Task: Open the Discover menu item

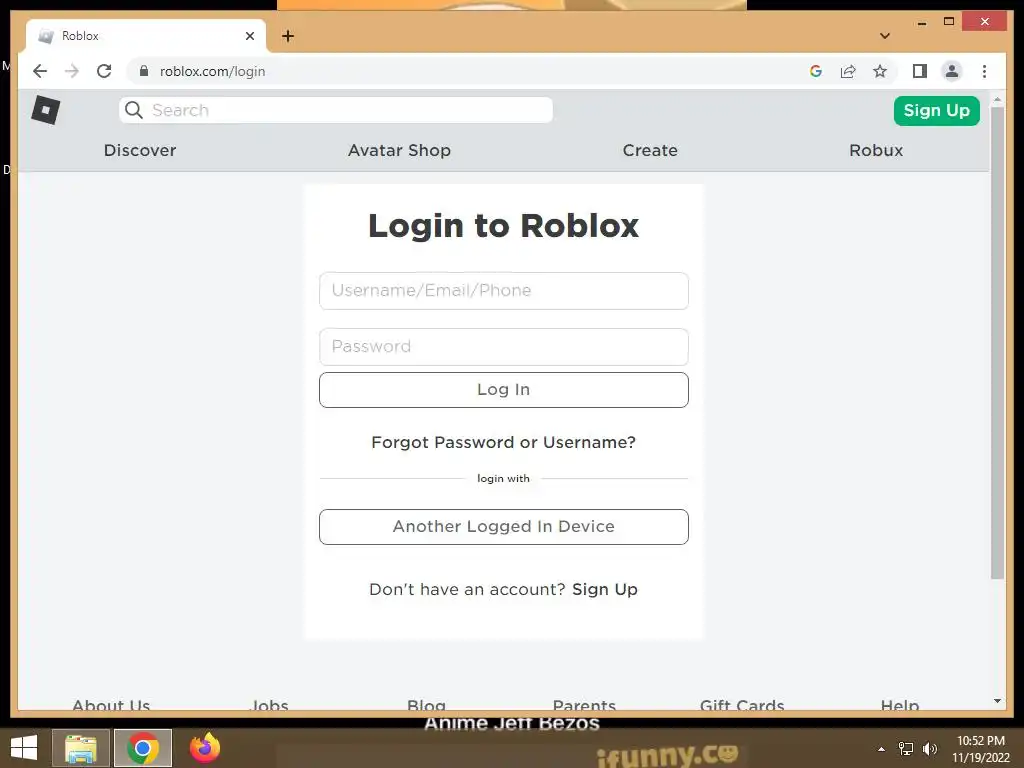Action: click(x=140, y=150)
